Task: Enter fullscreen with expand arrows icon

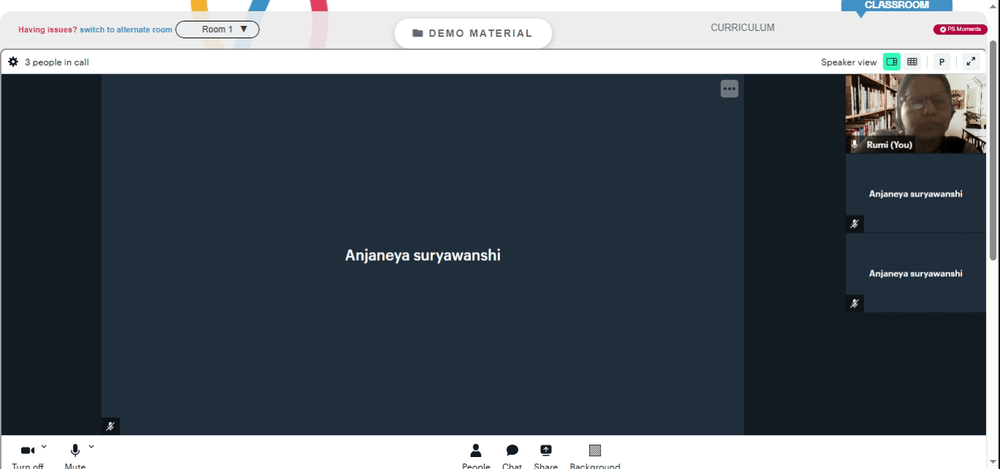Action: pyautogui.click(x=971, y=62)
